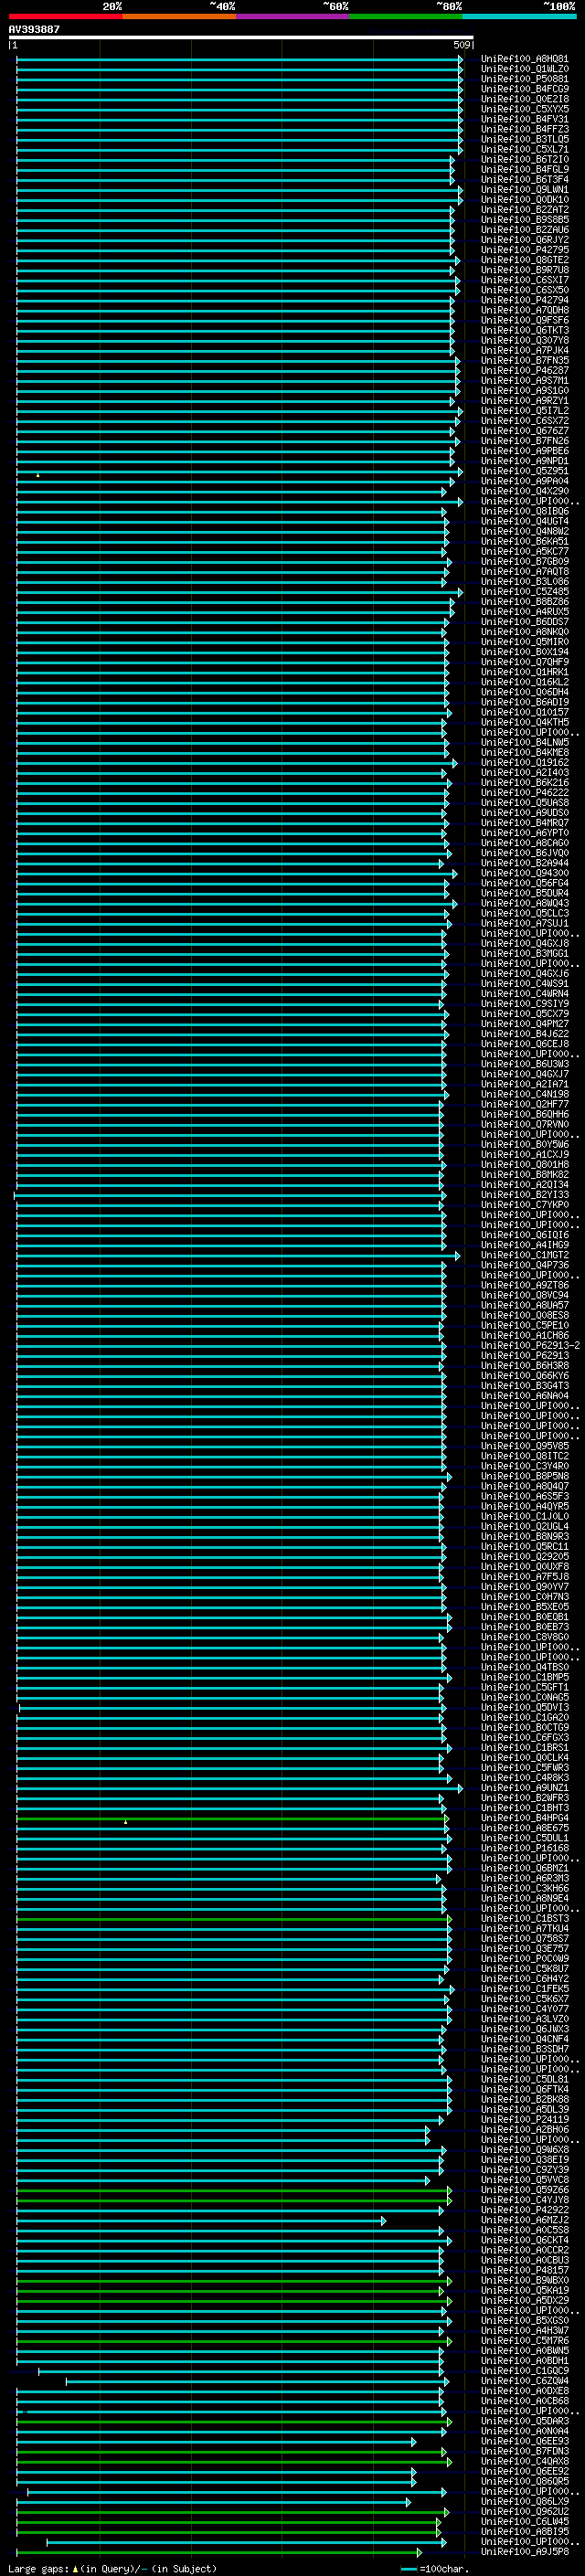The image size is (585, 2576).
Task: Select hit UniRef100_A7TKU4
Action: coord(524,1928)
